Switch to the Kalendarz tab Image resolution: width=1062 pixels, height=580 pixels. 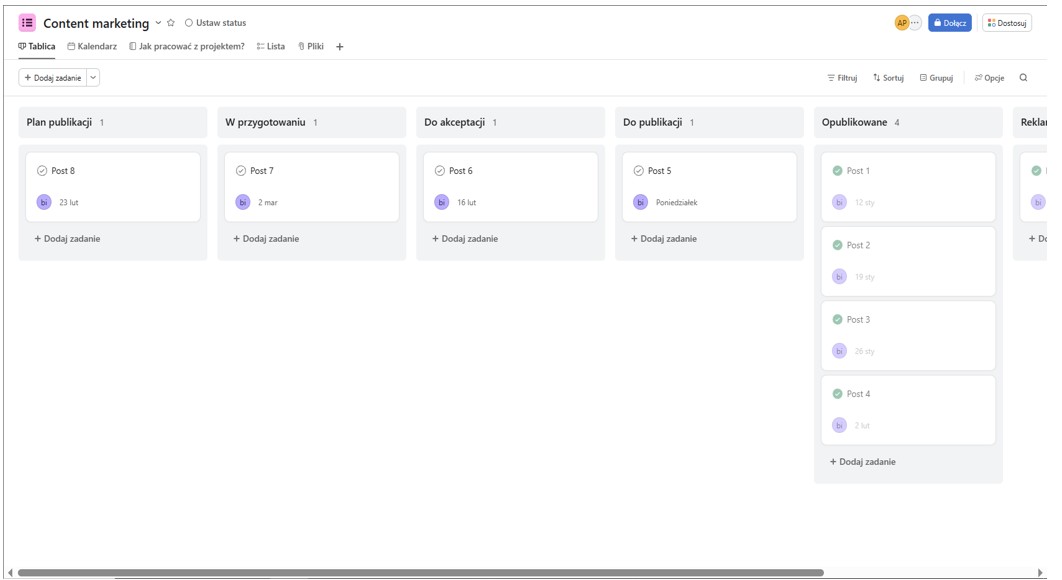pyautogui.click(x=92, y=47)
